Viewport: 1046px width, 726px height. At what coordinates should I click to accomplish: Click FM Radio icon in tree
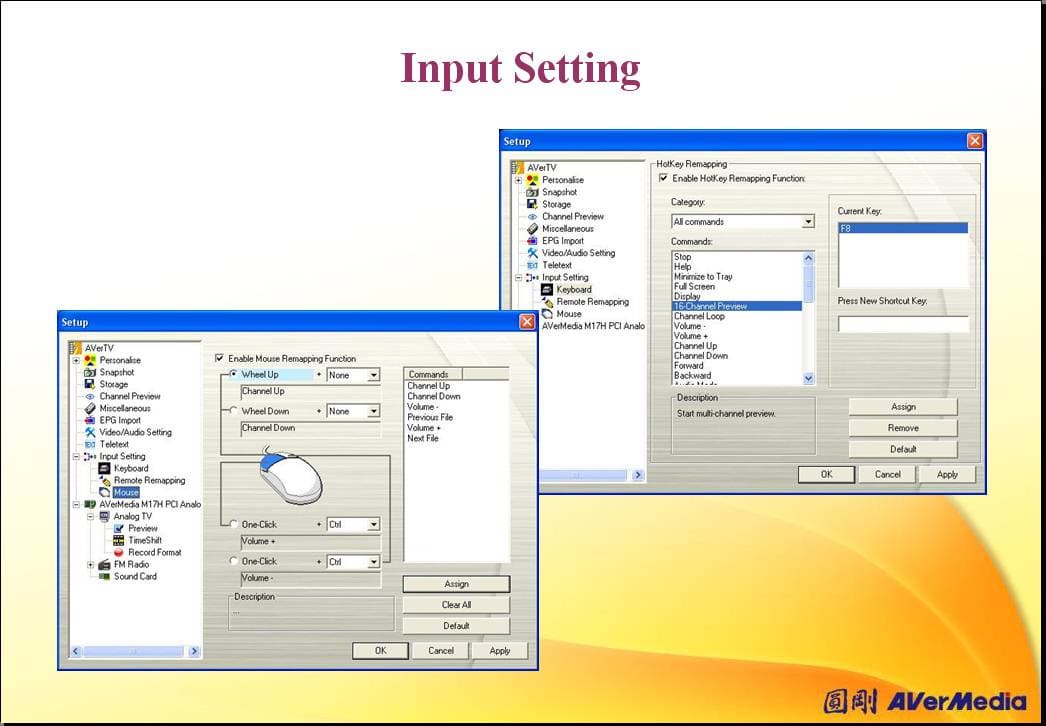tap(104, 565)
